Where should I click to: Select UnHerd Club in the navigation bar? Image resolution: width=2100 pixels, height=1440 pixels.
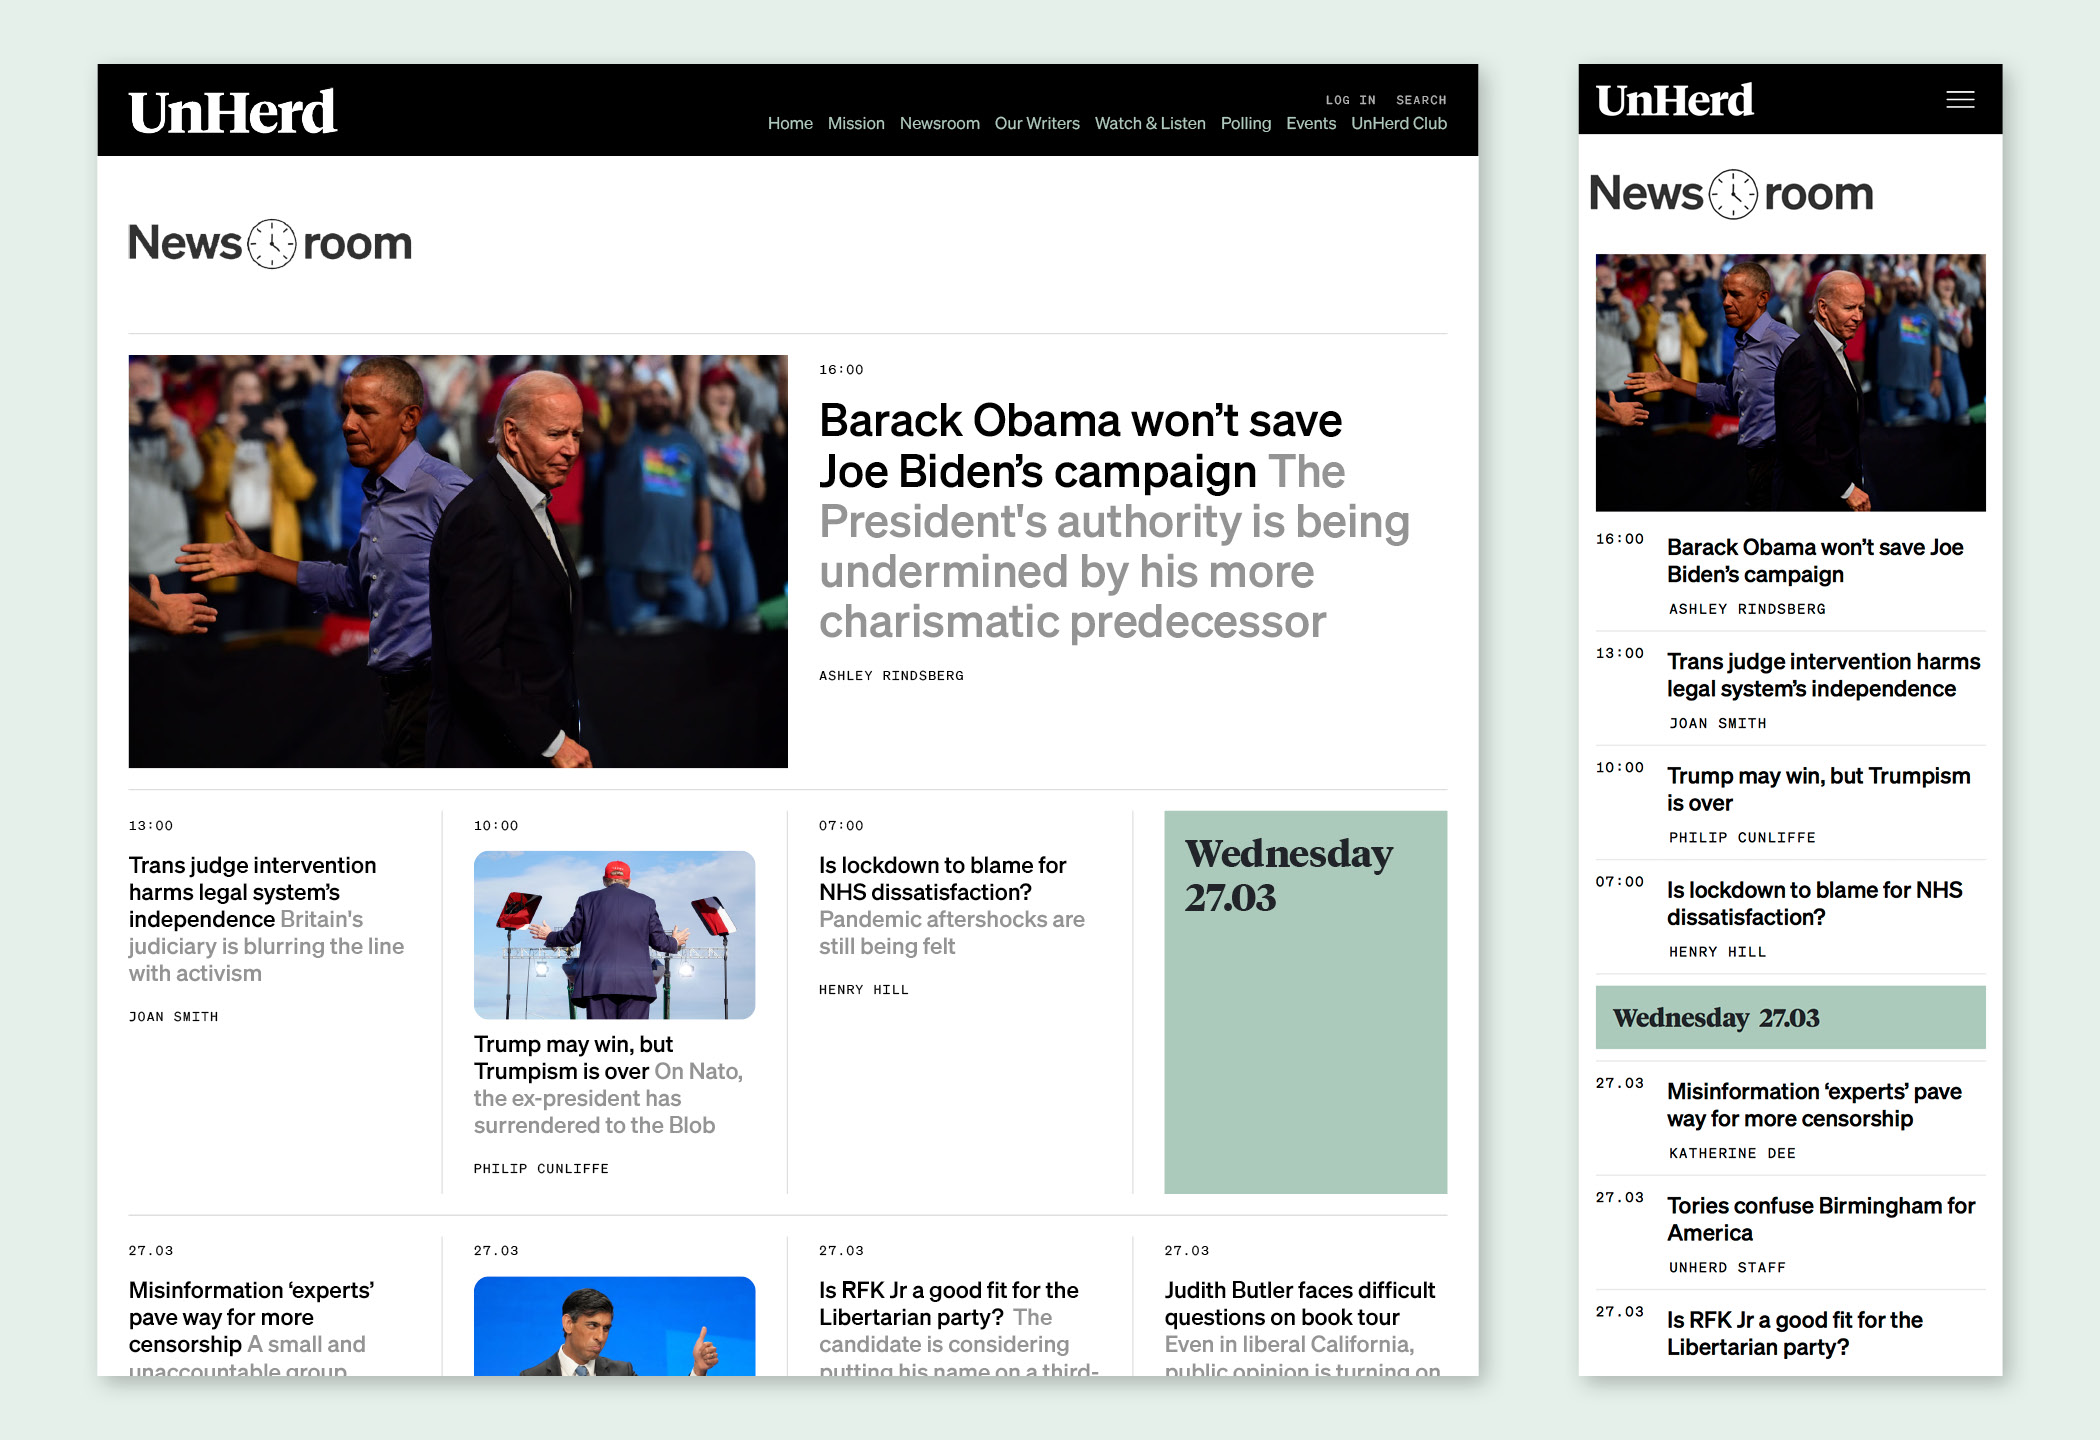point(1398,123)
